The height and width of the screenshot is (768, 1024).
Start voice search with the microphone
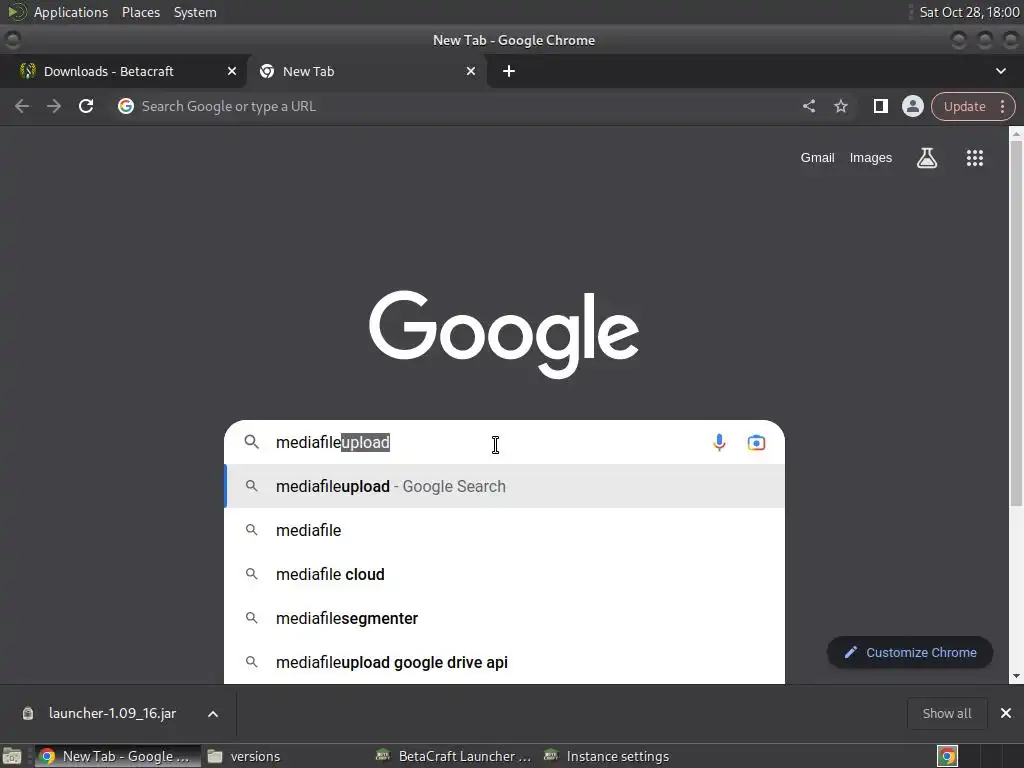point(719,443)
